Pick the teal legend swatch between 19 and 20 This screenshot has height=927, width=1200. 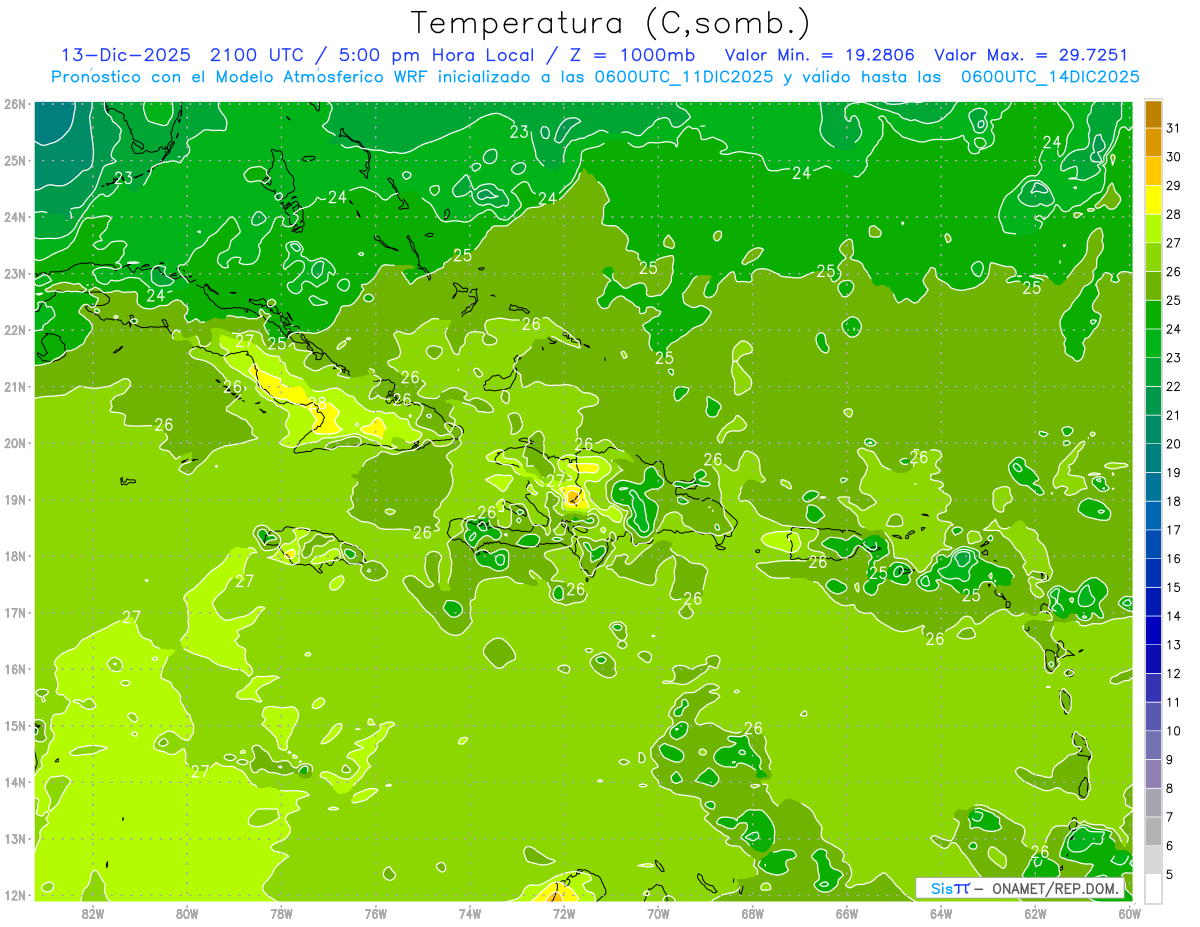(x=1153, y=459)
